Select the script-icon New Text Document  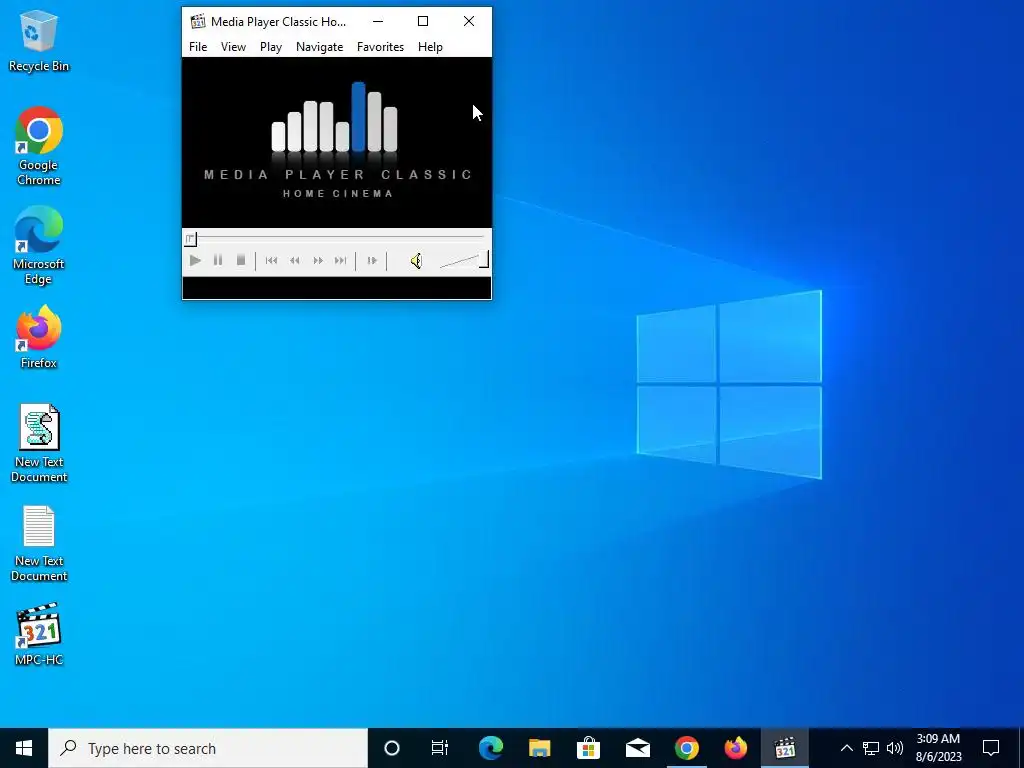(x=39, y=443)
